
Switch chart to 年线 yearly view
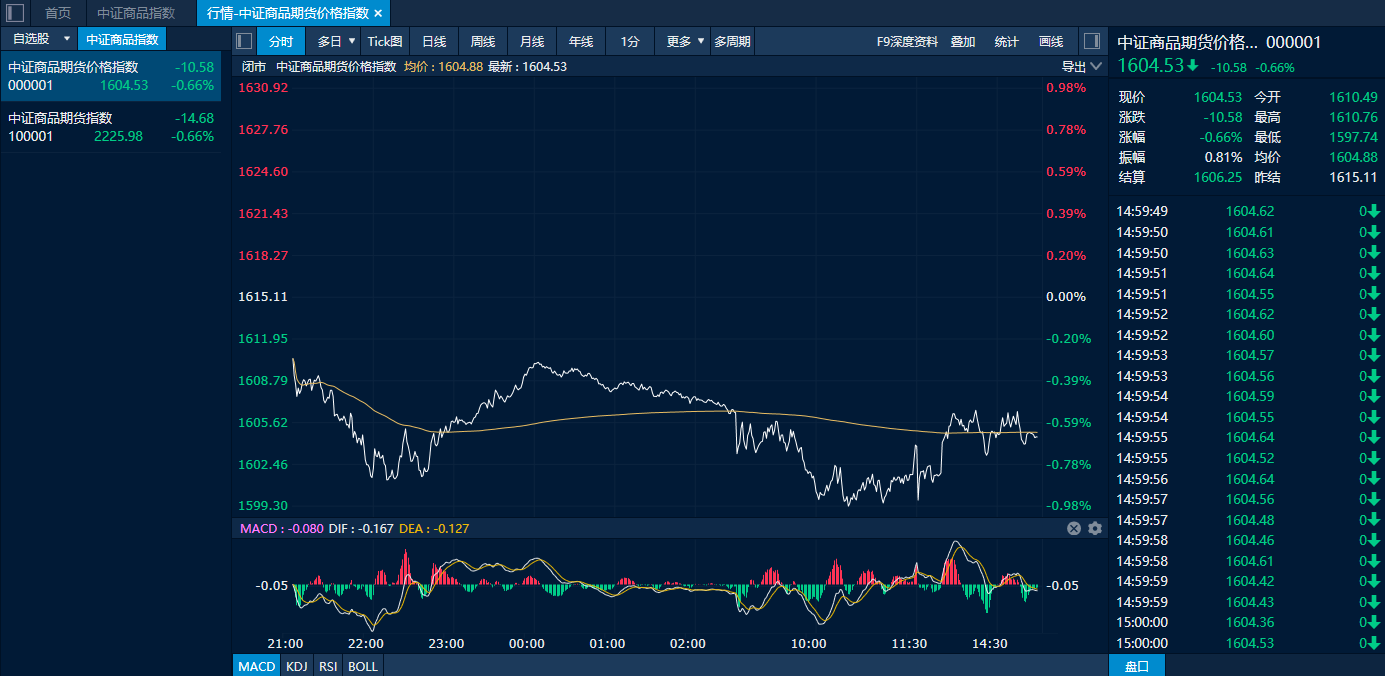coord(581,41)
